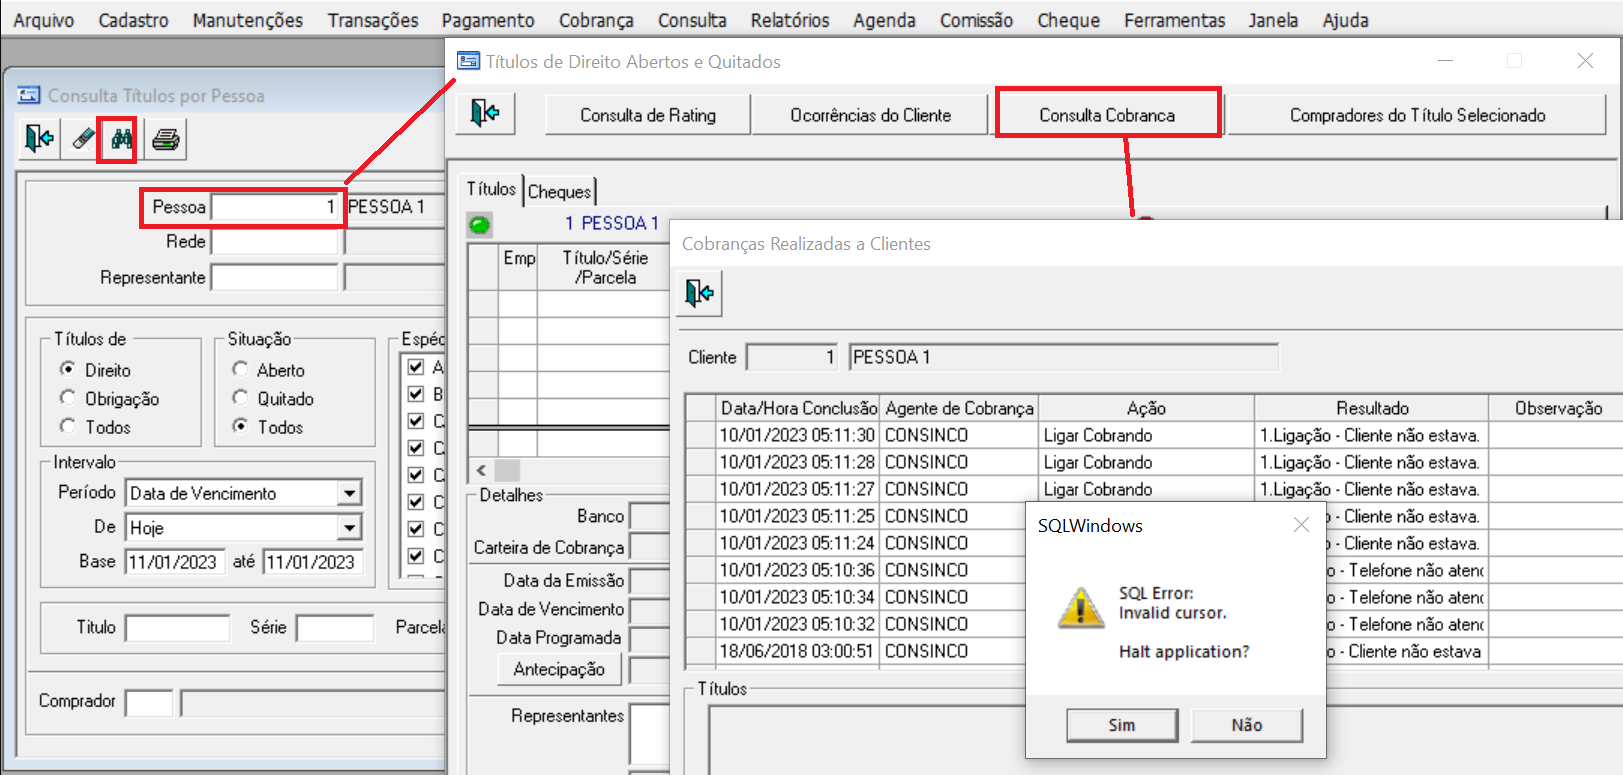Toggle the Espécie checkbox labeled B

pyautogui.click(x=416, y=394)
